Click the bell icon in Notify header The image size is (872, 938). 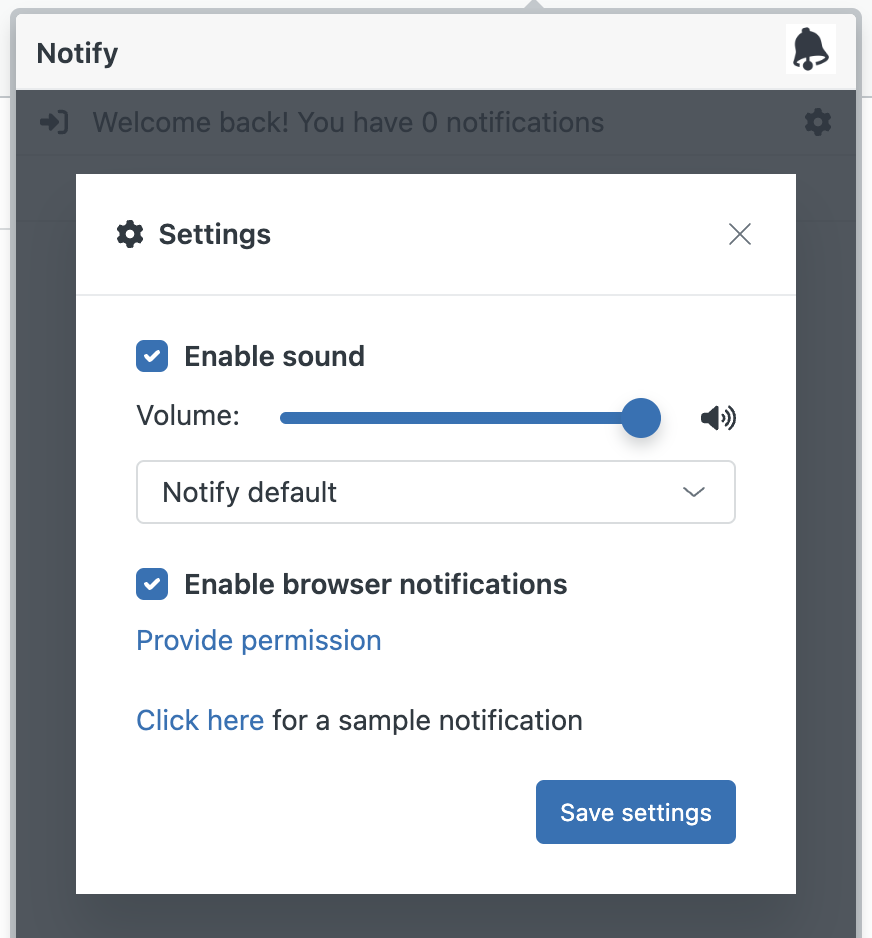pos(810,49)
